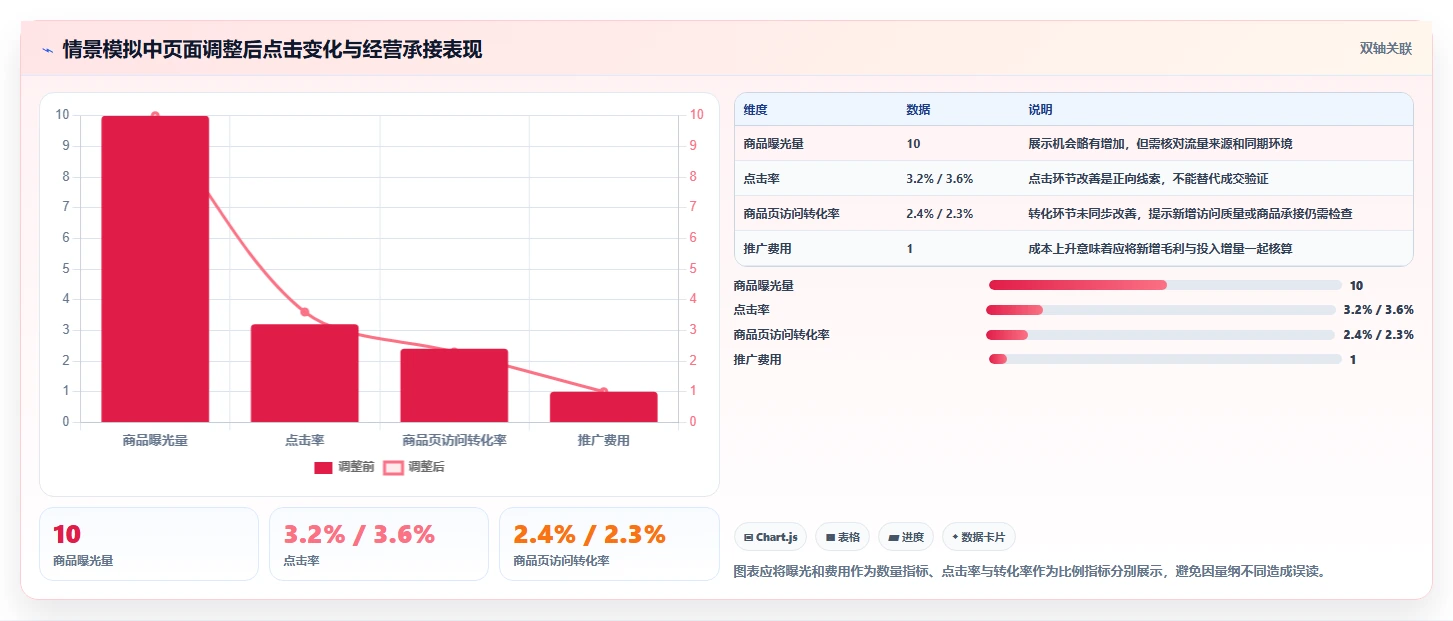Click table cell 2.4% / 2.3%
The width and height of the screenshot is (1453, 621).
(x=940, y=214)
